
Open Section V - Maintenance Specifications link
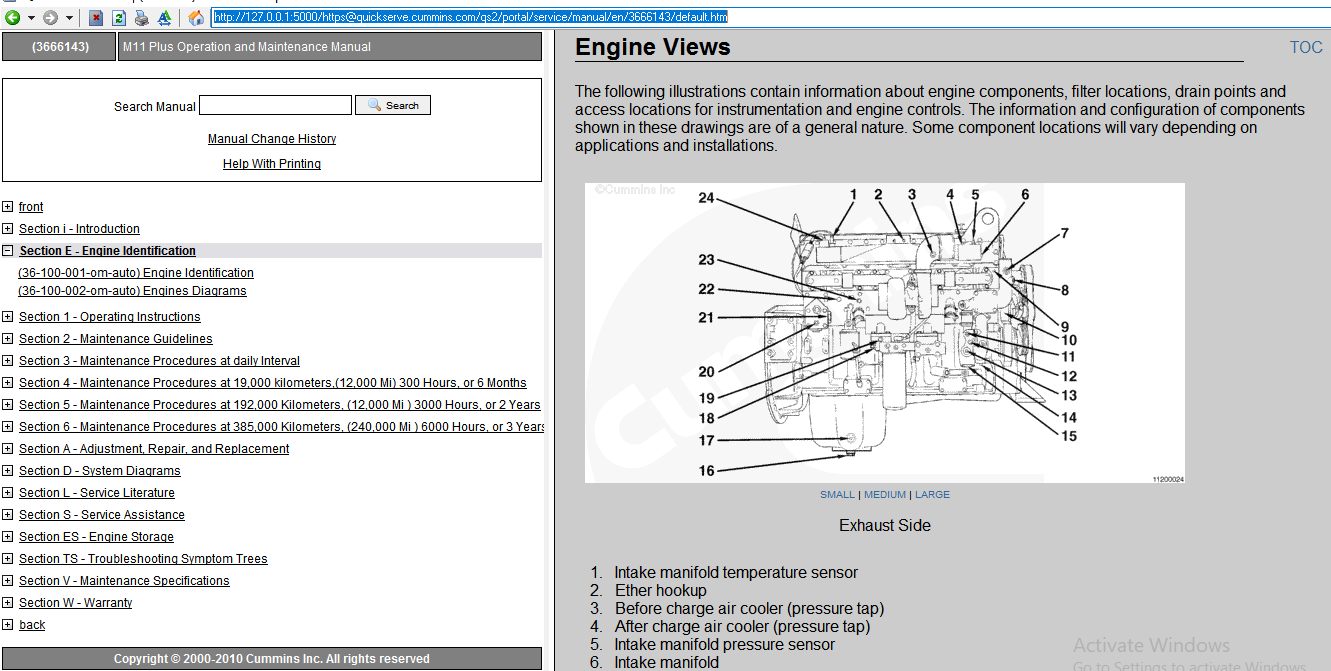124,581
